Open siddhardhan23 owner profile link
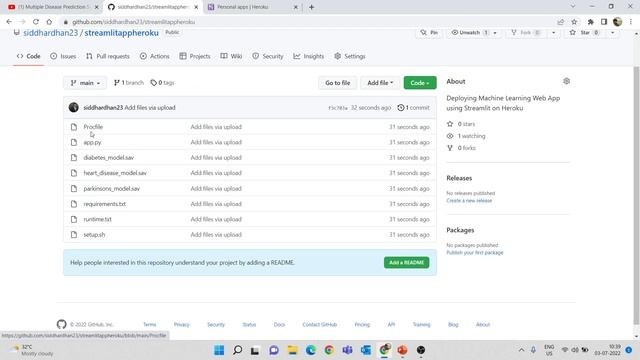 (51, 33)
